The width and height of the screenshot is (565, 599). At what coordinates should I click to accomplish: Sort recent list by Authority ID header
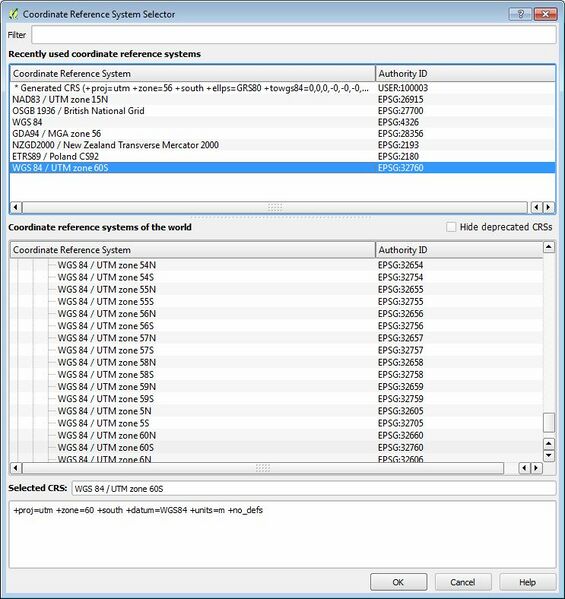[x=465, y=73]
